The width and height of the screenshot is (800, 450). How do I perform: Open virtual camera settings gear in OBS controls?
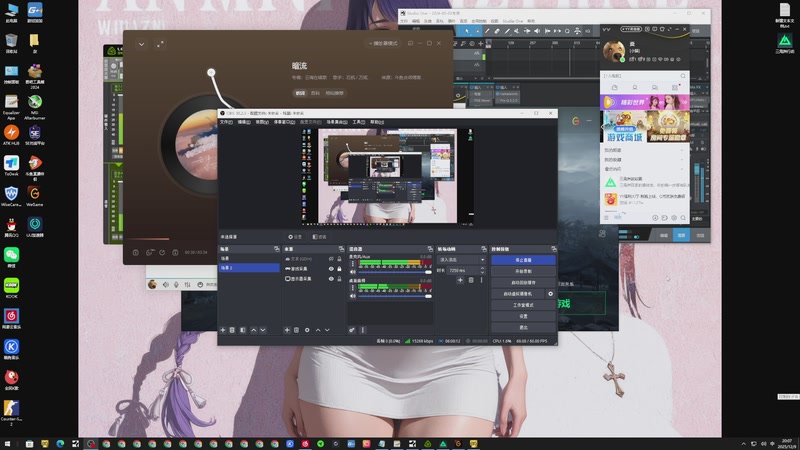(x=551, y=294)
